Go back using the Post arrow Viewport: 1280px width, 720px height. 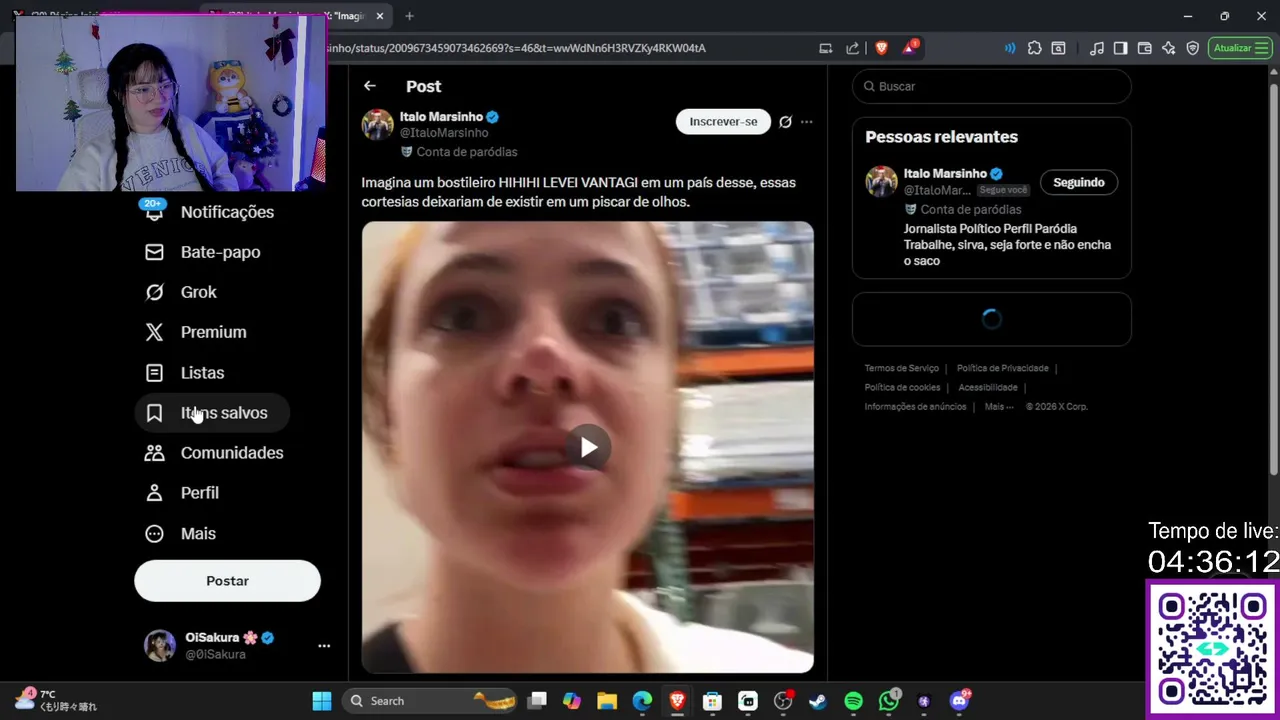[x=370, y=86]
